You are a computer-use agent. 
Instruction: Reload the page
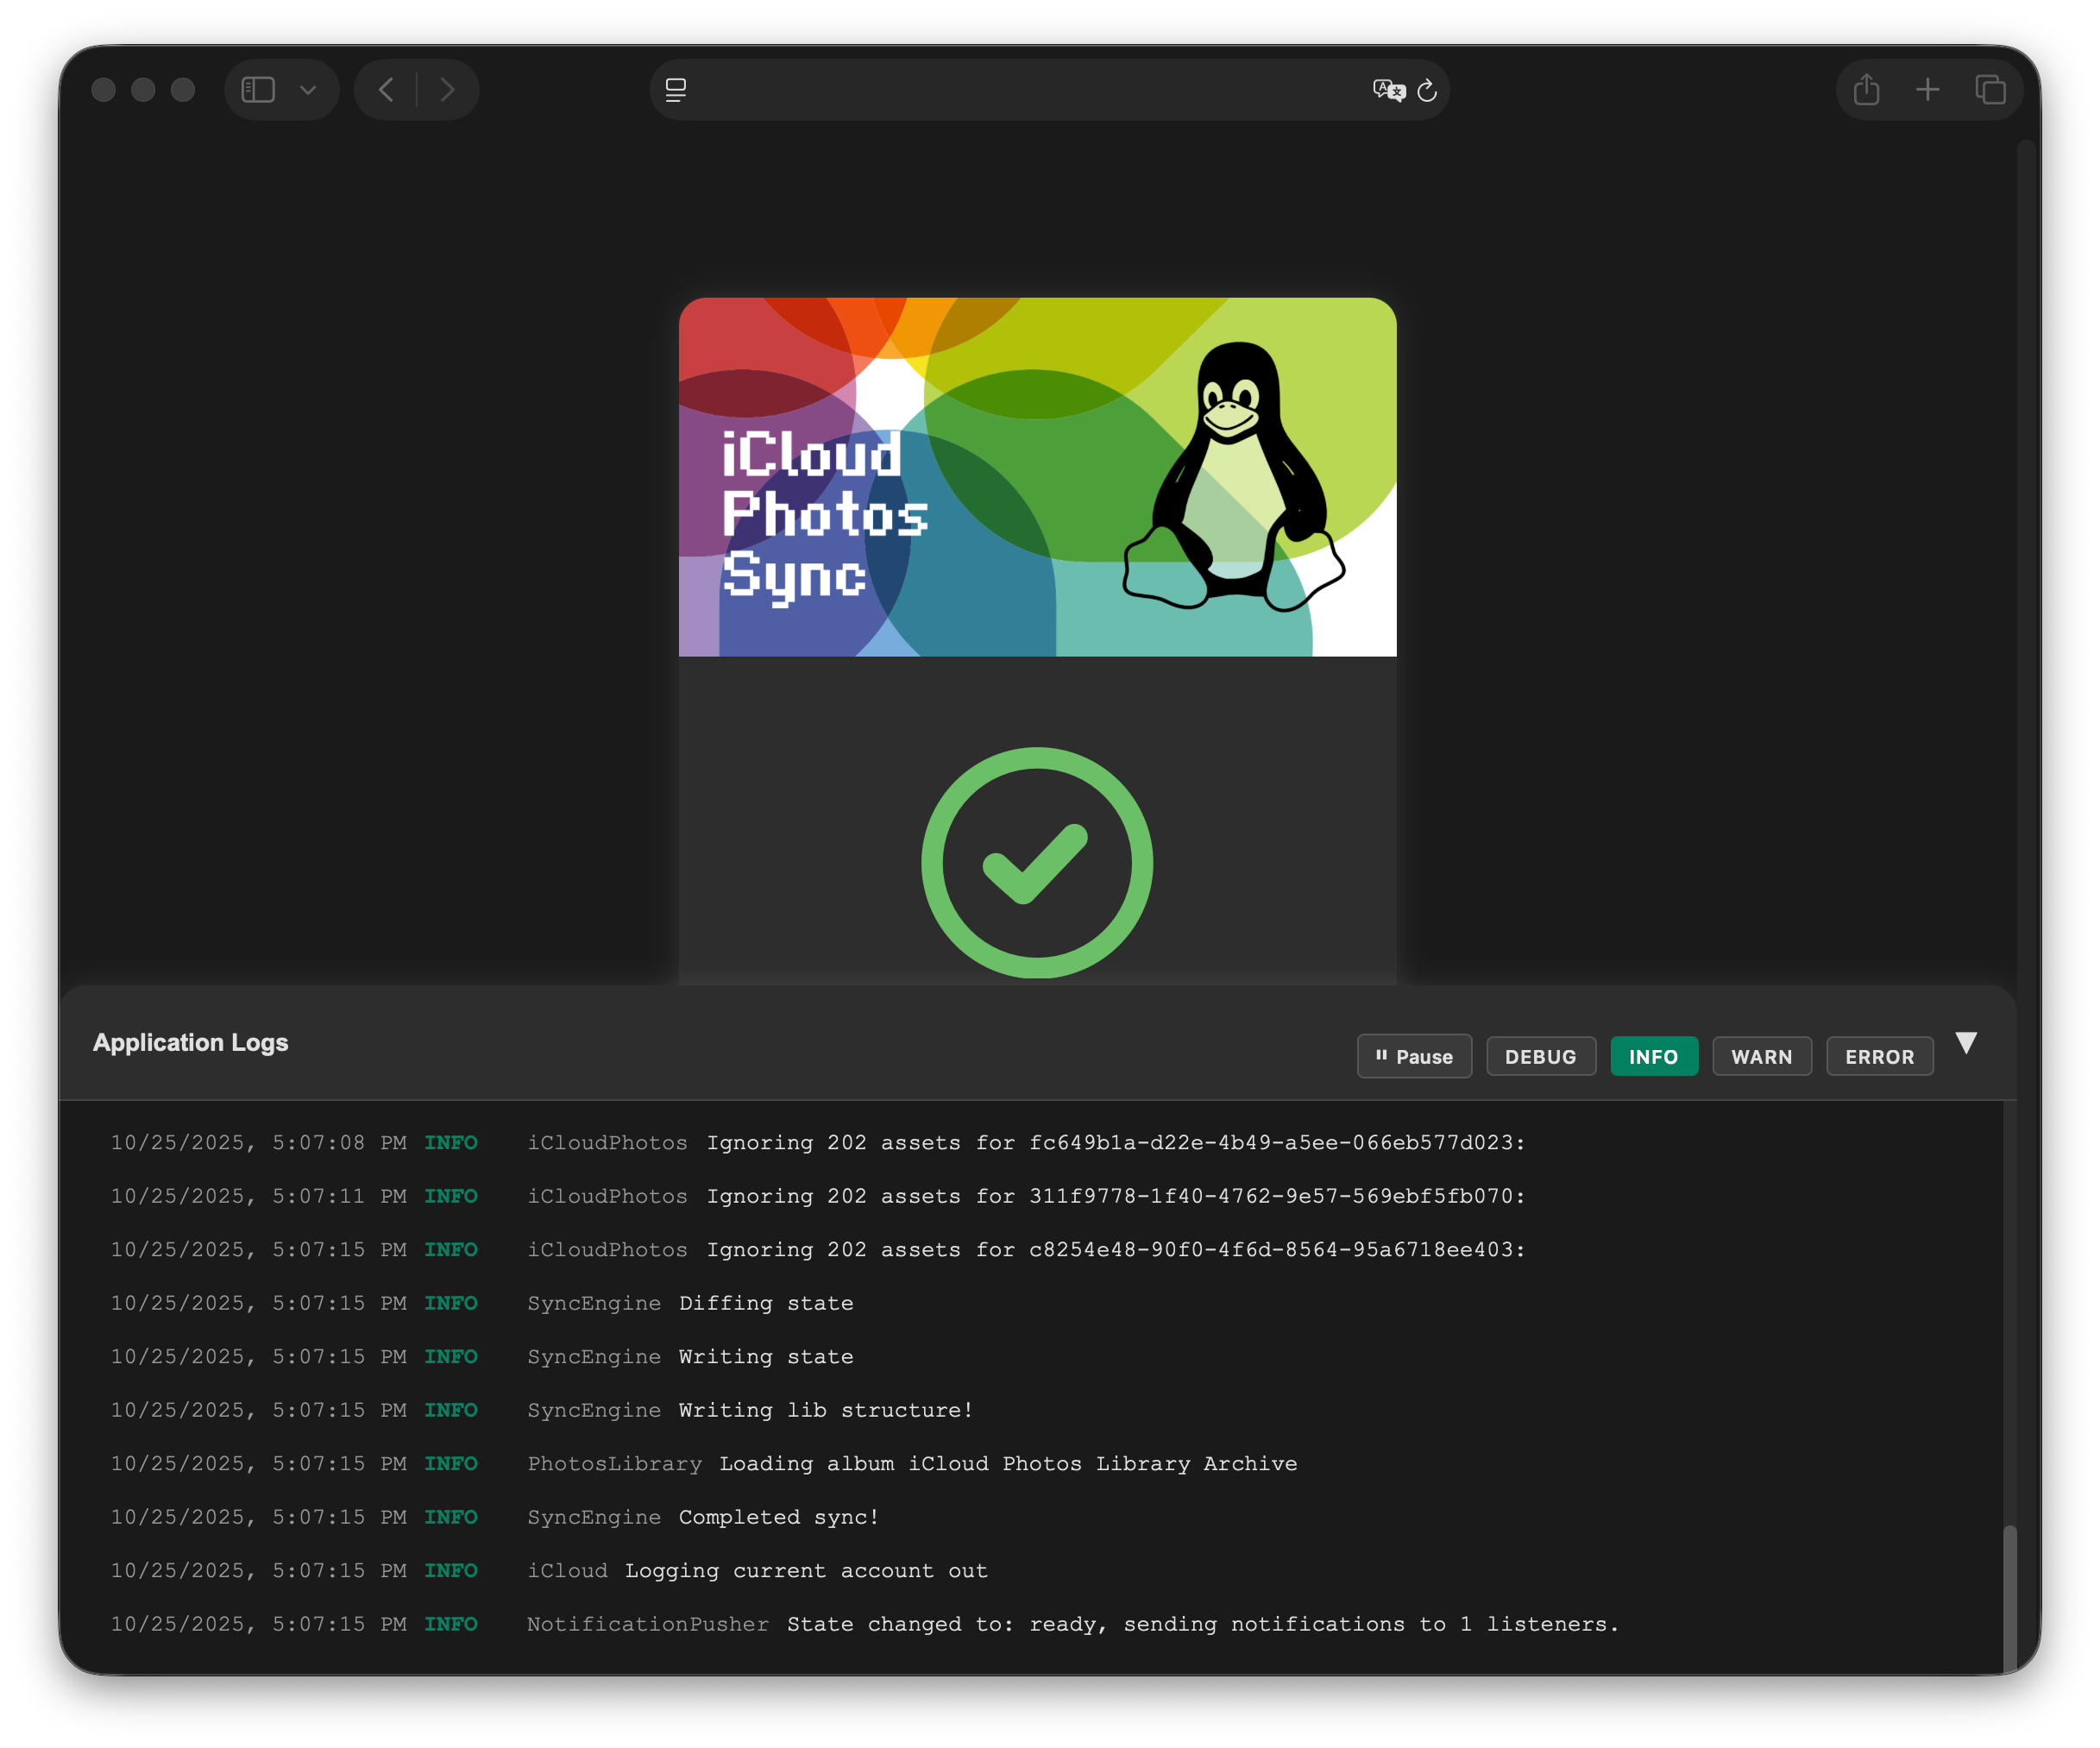(1428, 90)
